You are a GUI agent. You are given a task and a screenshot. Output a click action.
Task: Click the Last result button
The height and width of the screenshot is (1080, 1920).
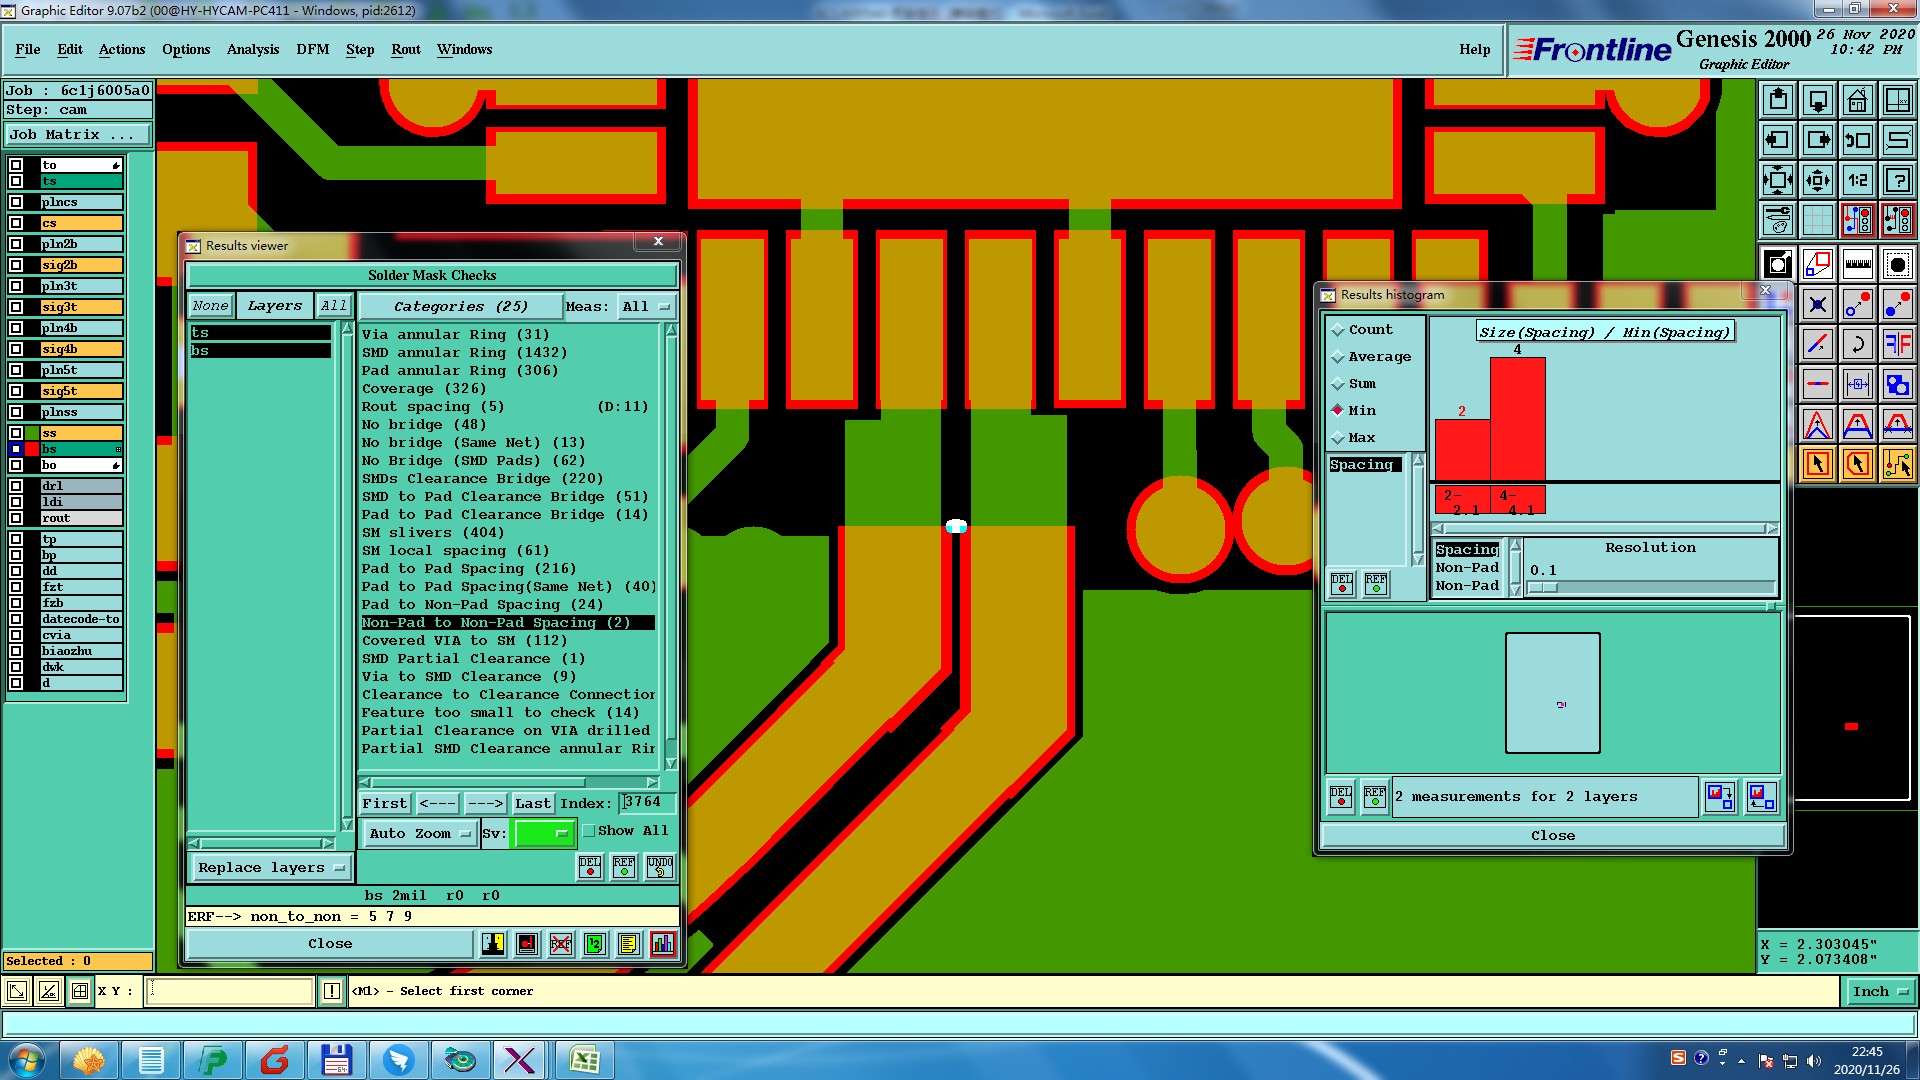coord(532,803)
